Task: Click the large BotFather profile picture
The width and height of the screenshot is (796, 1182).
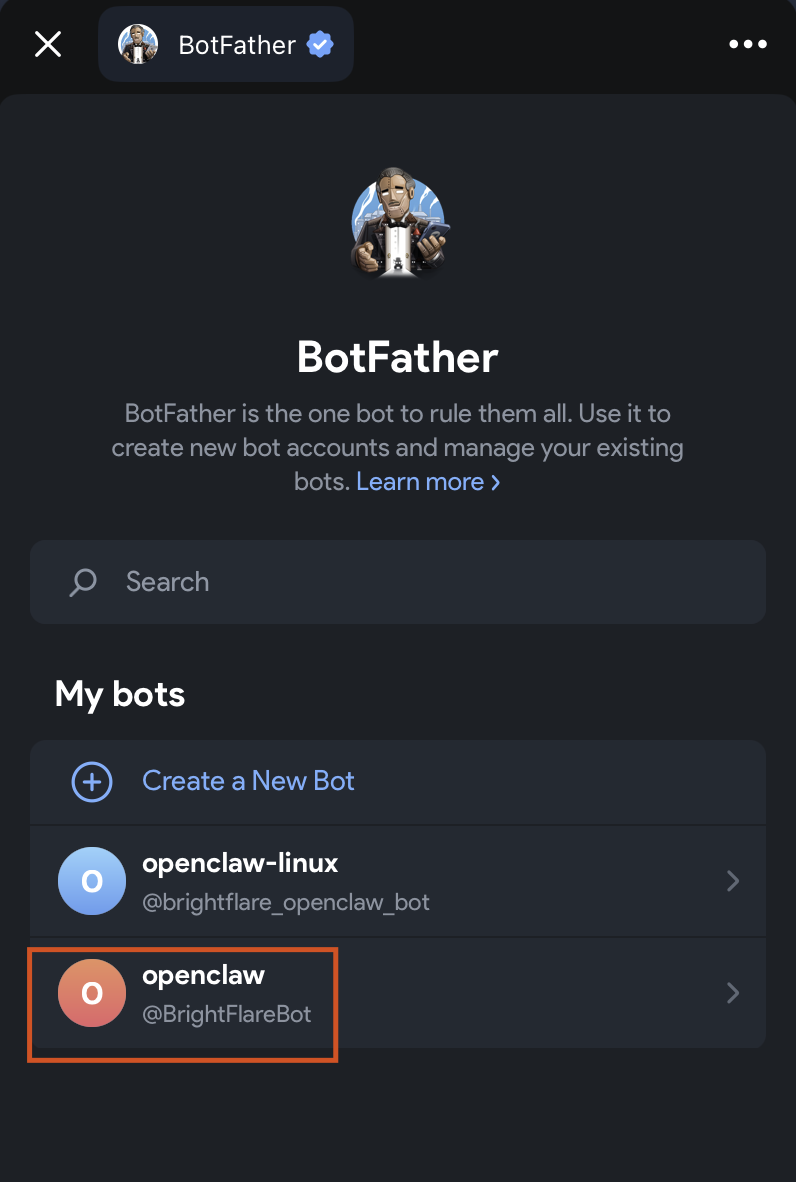Action: coord(398,225)
